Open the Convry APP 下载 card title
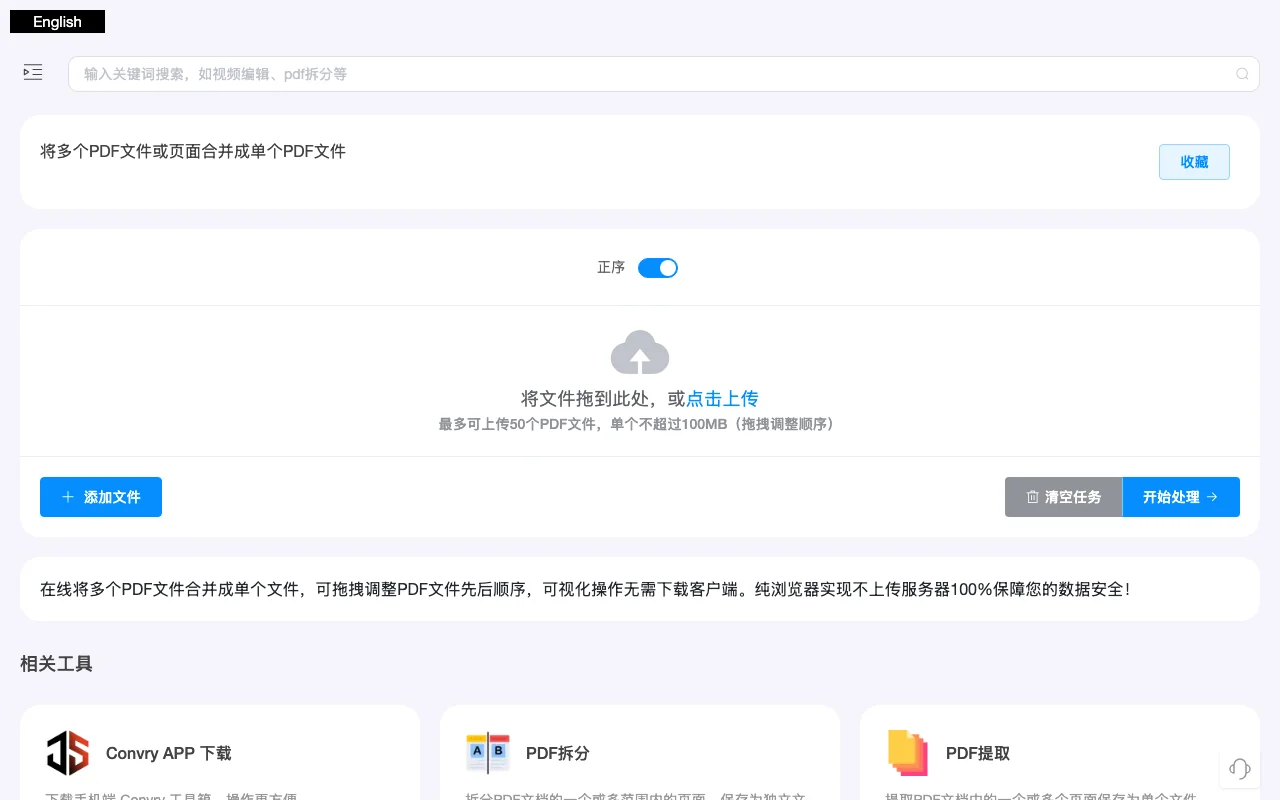 pyautogui.click(x=169, y=754)
